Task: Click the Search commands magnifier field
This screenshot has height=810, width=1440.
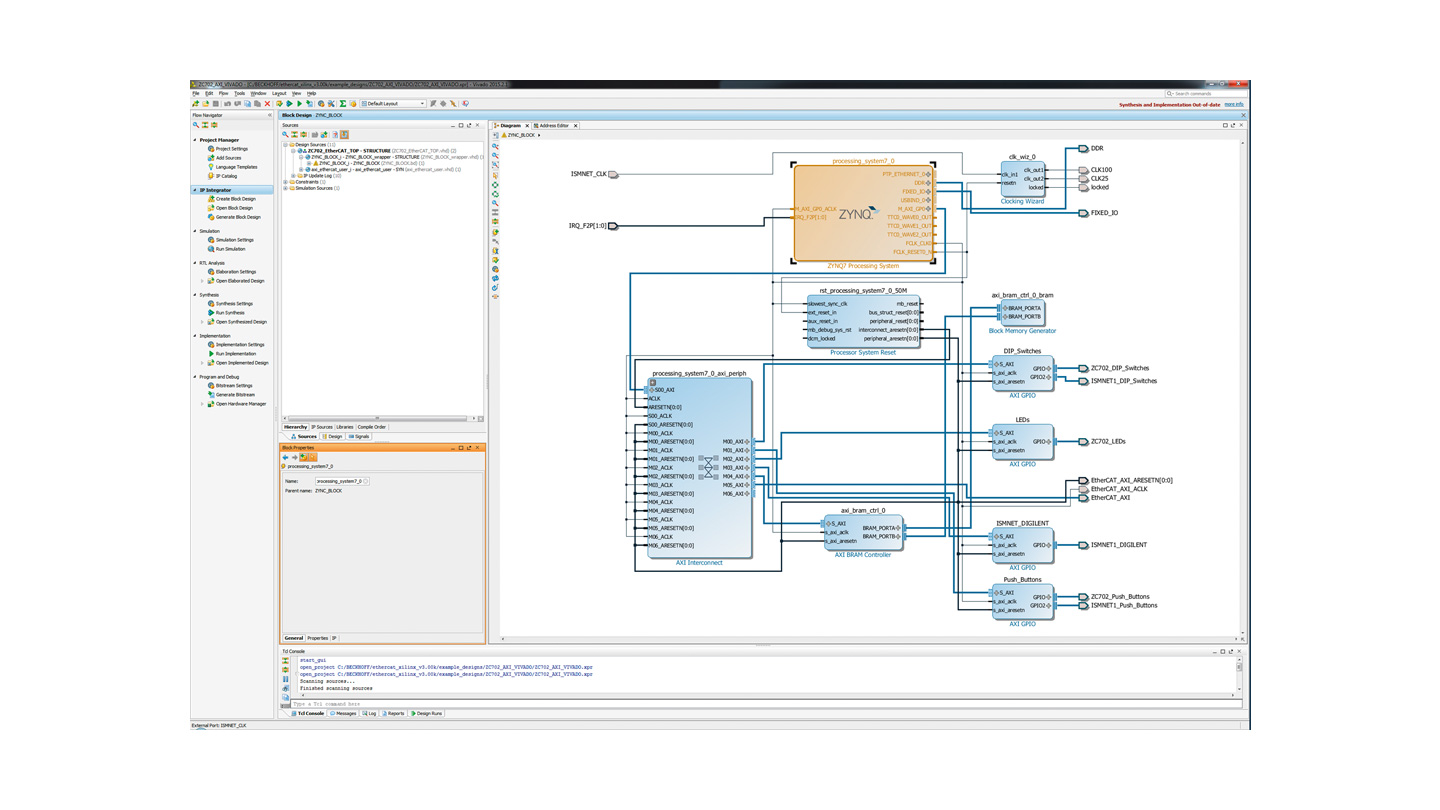Action: click(1204, 93)
